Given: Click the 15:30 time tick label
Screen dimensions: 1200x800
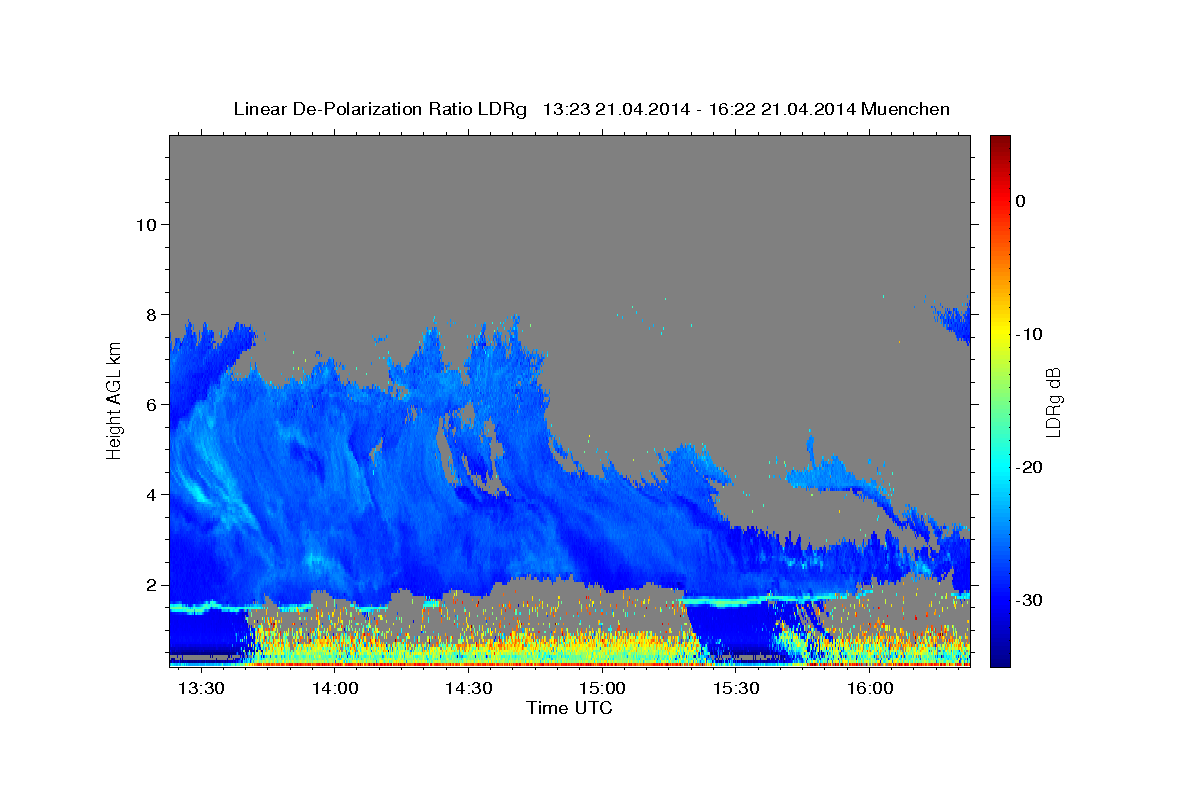Looking at the screenshot, I should [736, 689].
